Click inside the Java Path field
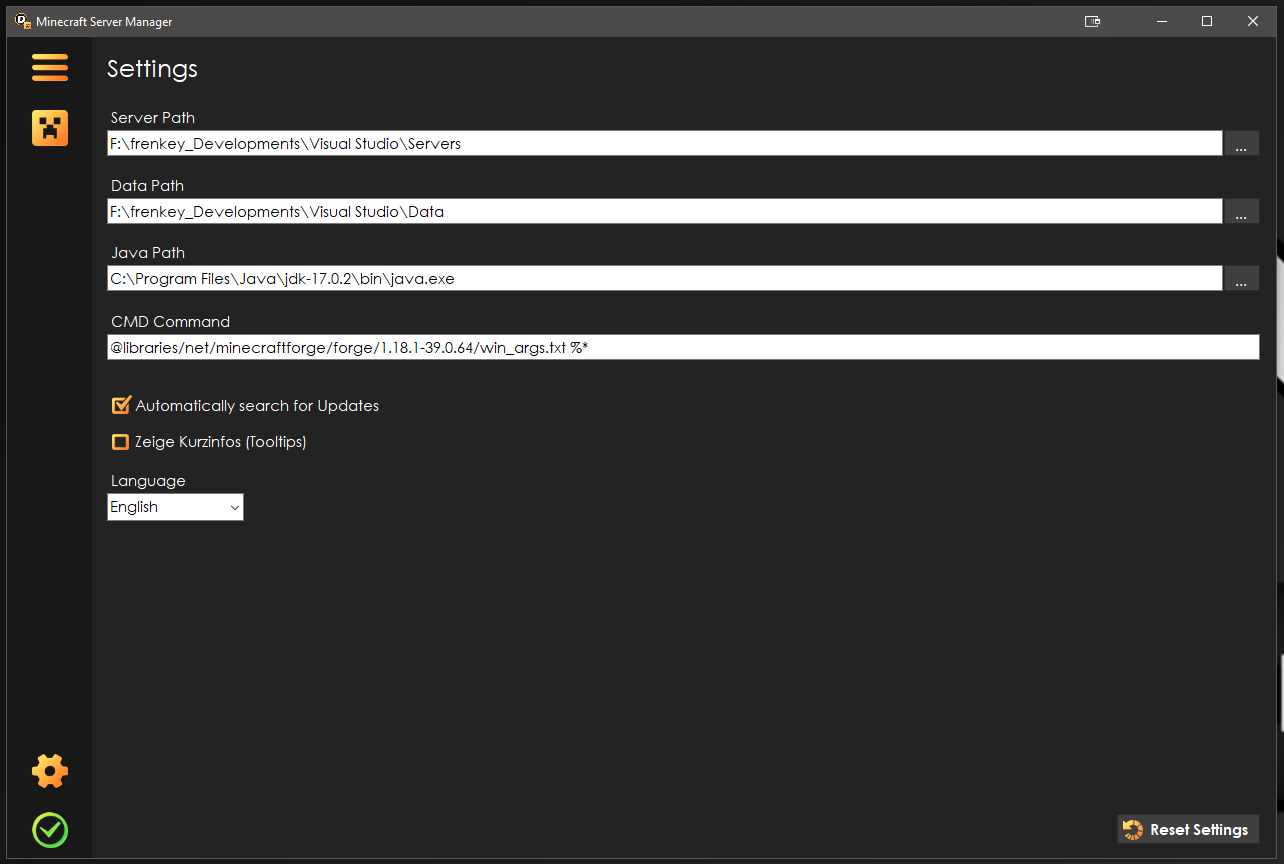 pos(600,278)
